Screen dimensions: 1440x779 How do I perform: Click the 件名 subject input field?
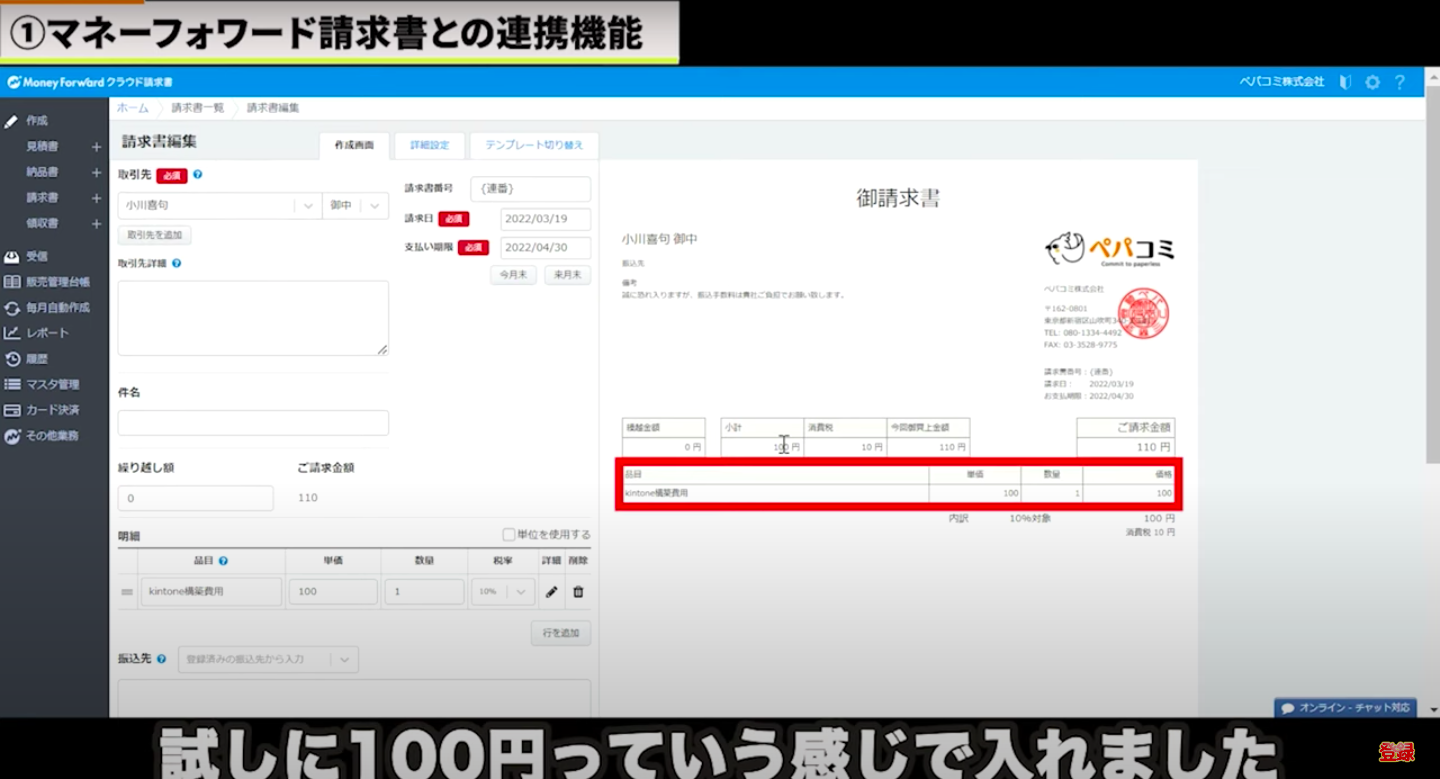coord(253,423)
